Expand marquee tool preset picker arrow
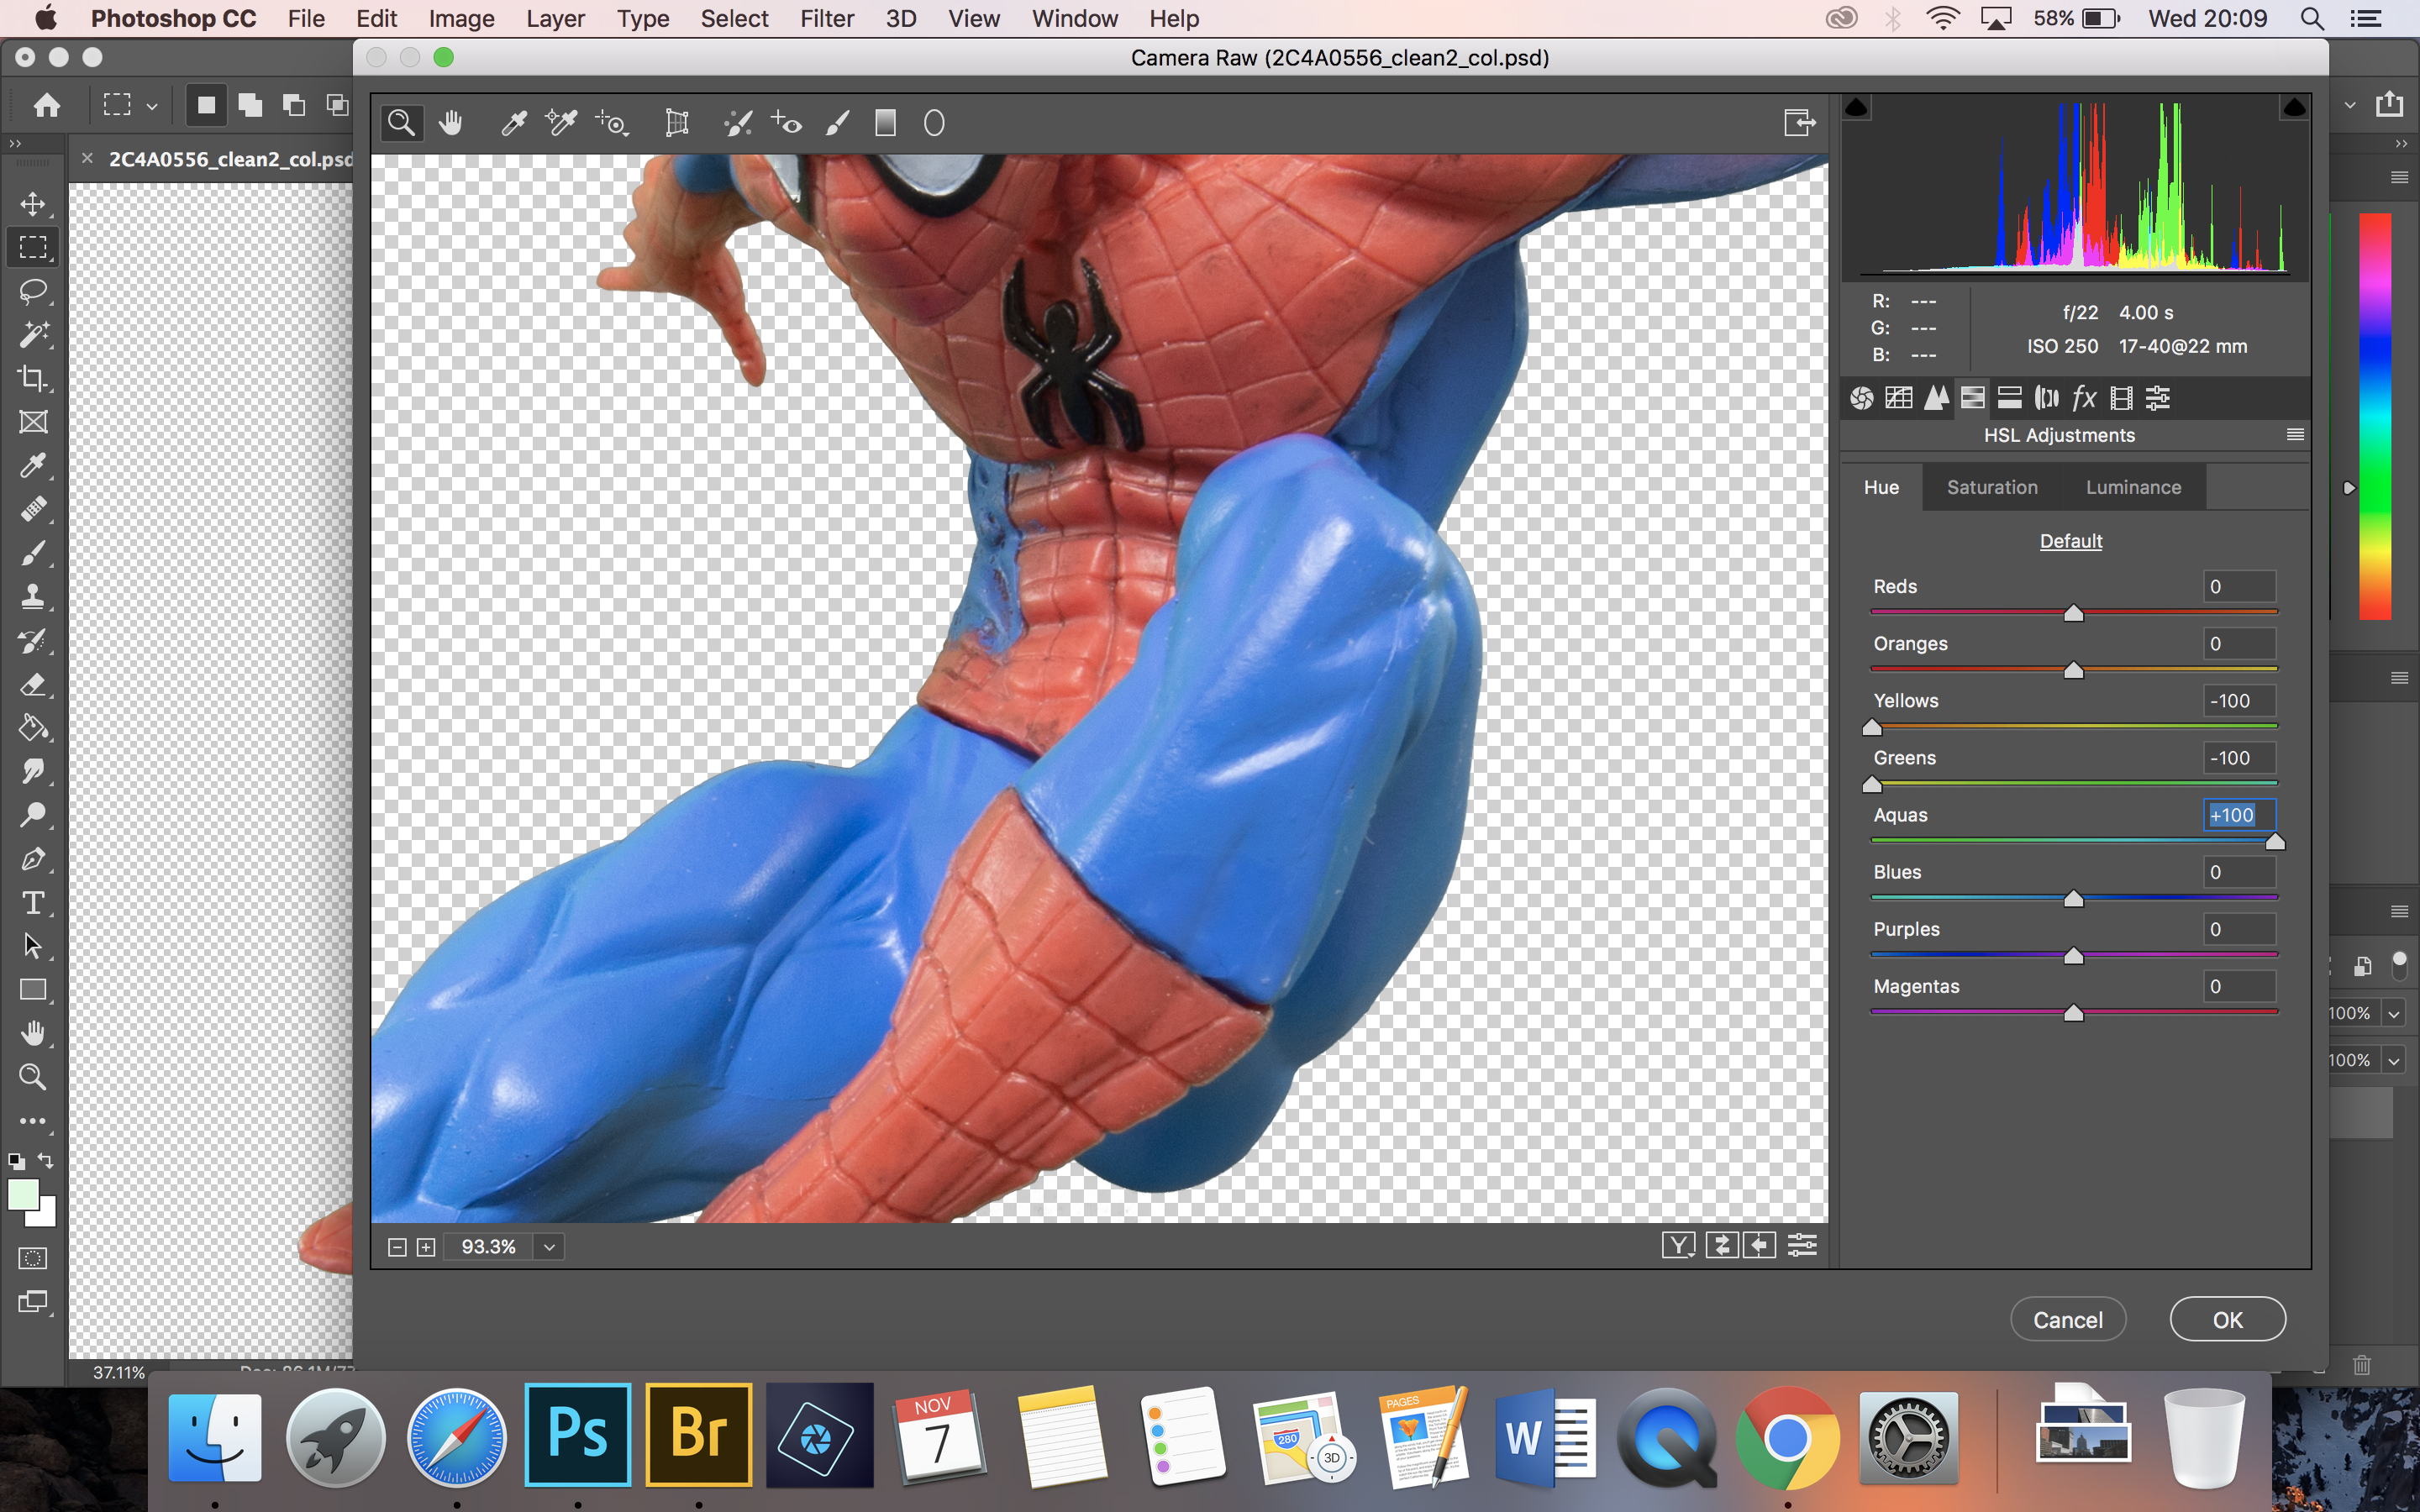This screenshot has height=1512, width=2420. click(x=152, y=105)
